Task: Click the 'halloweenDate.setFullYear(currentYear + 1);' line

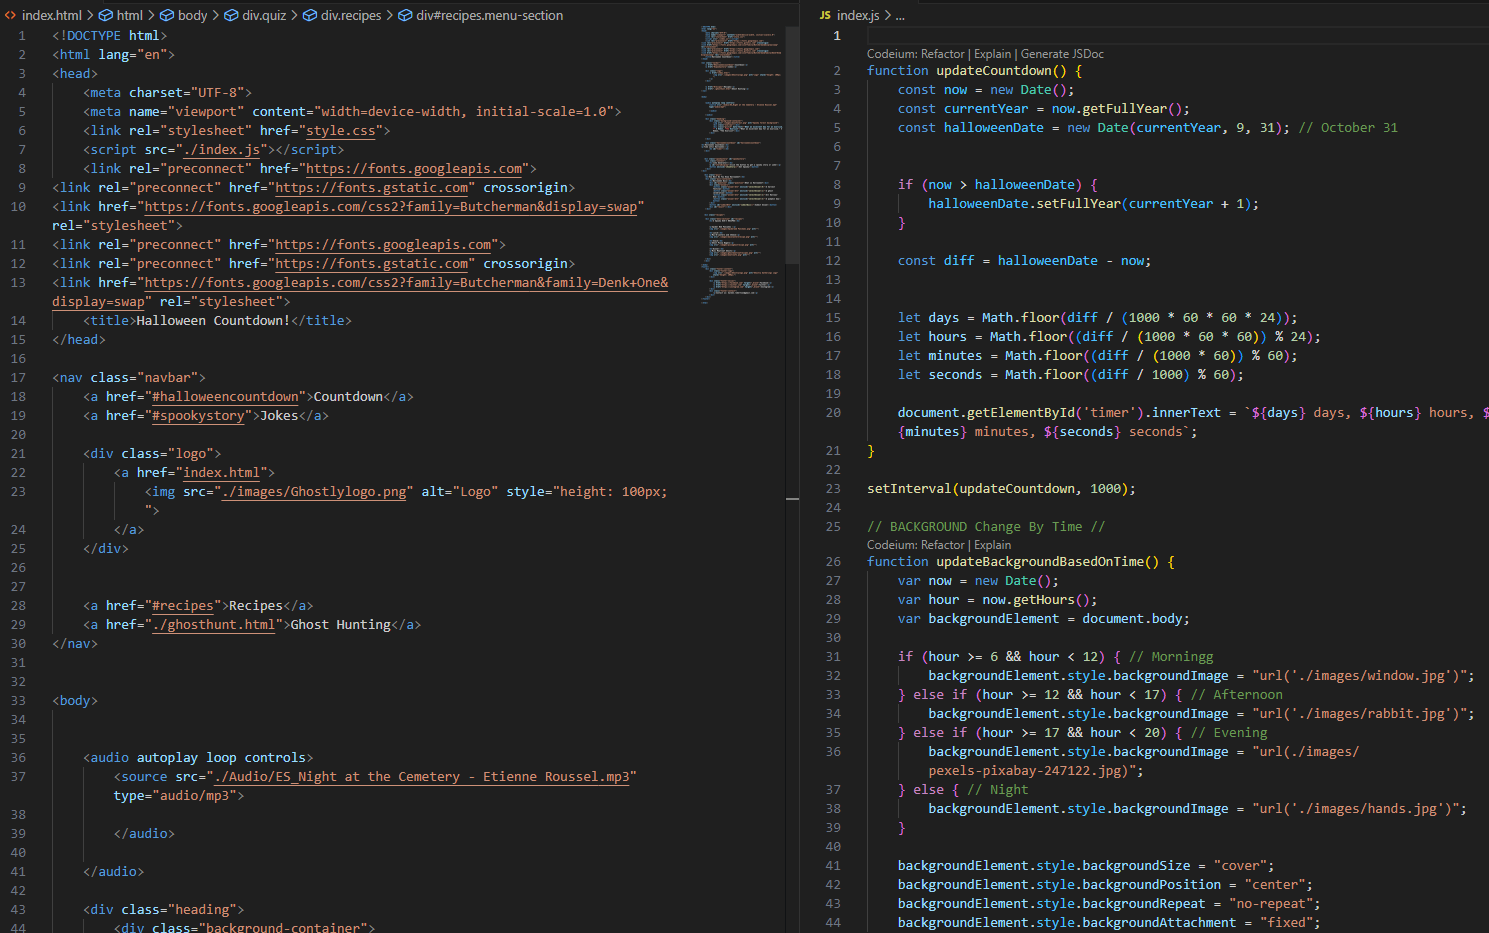Action: (1093, 204)
